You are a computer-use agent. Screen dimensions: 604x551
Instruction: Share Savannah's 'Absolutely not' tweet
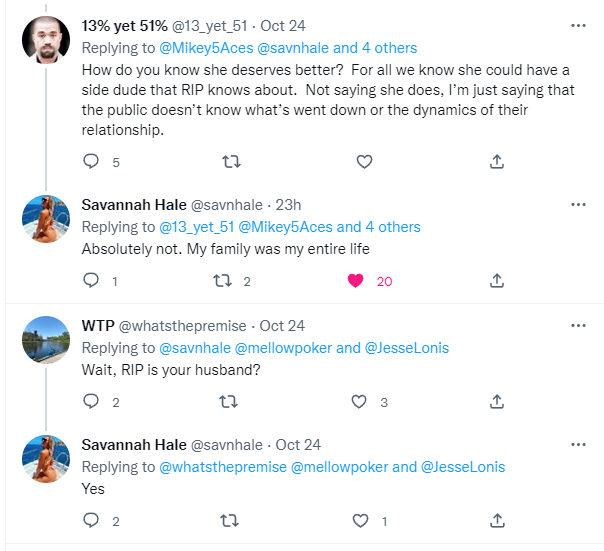pyautogui.click(x=497, y=281)
